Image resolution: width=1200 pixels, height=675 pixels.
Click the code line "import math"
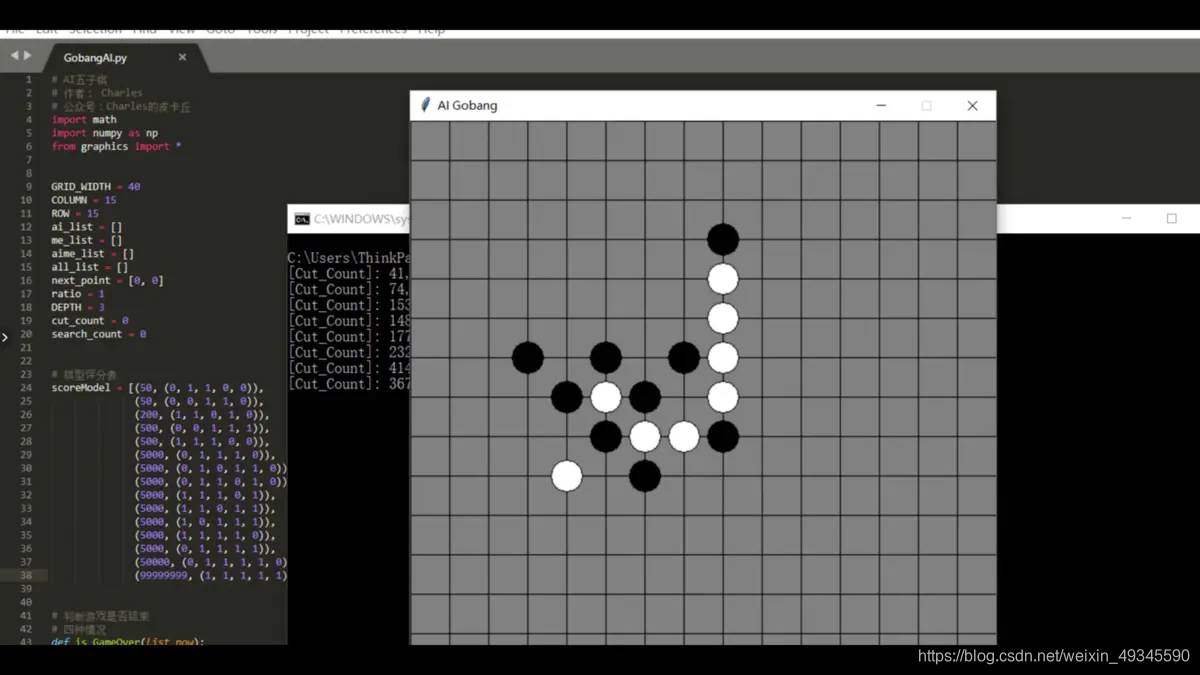tap(84, 119)
